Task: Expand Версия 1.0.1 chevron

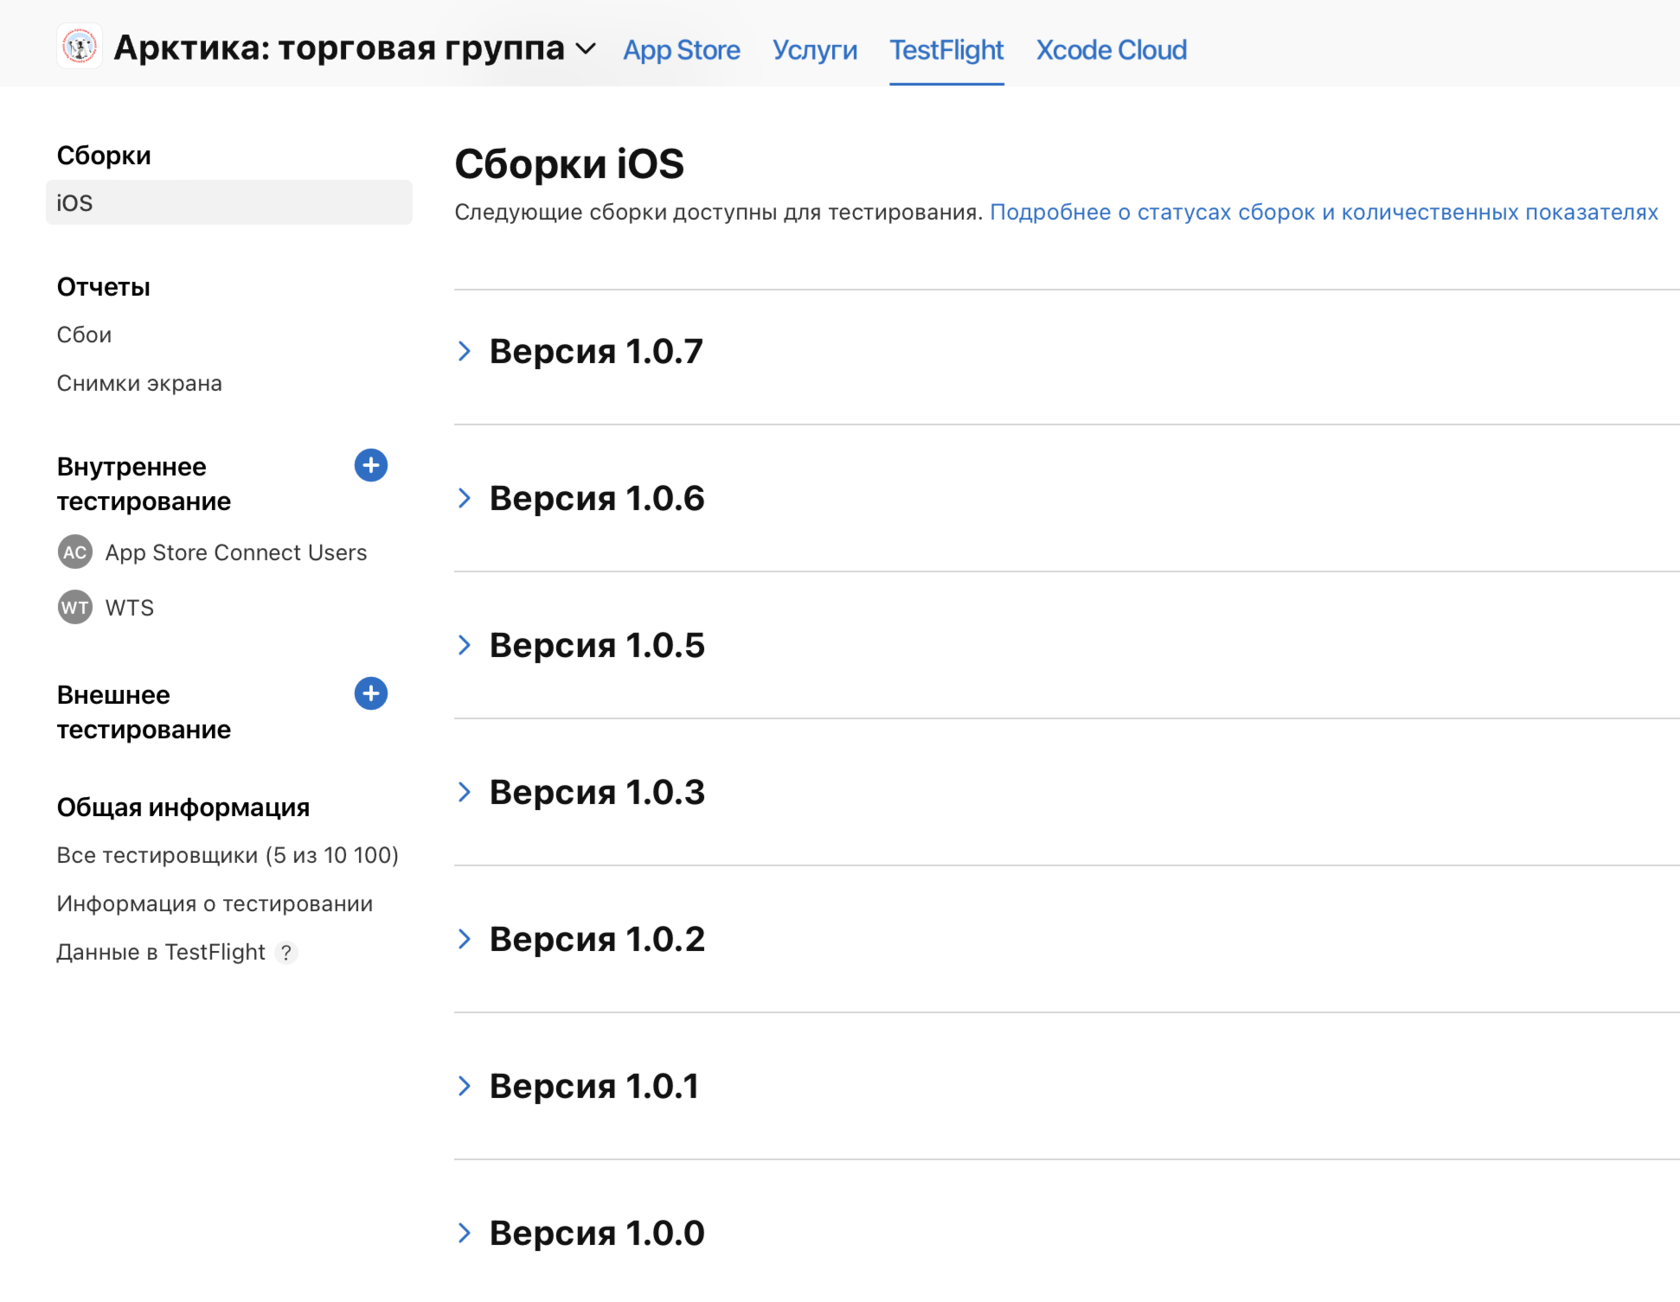Action: 464,1086
